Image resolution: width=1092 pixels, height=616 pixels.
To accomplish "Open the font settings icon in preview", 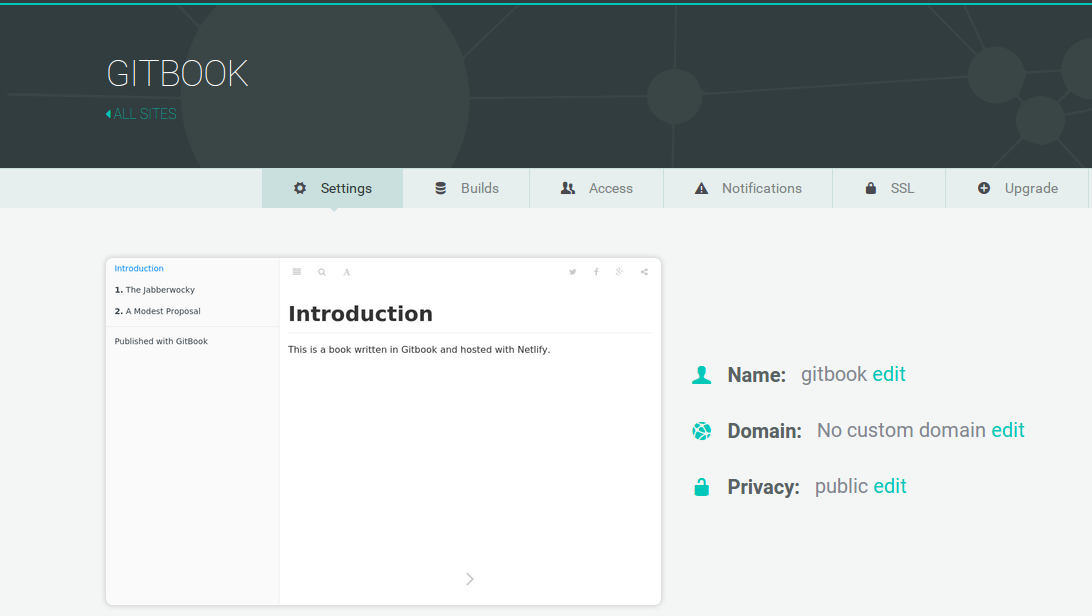I will (346, 272).
